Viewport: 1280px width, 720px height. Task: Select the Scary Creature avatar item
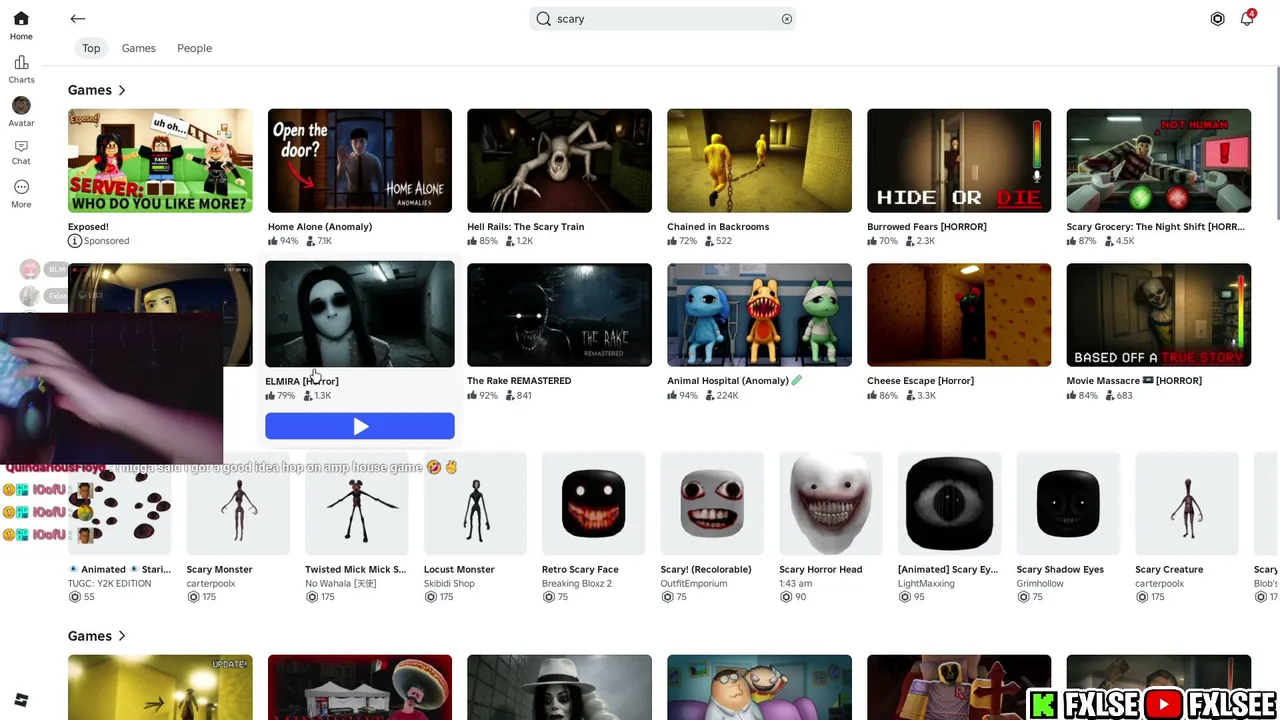point(1186,503)
